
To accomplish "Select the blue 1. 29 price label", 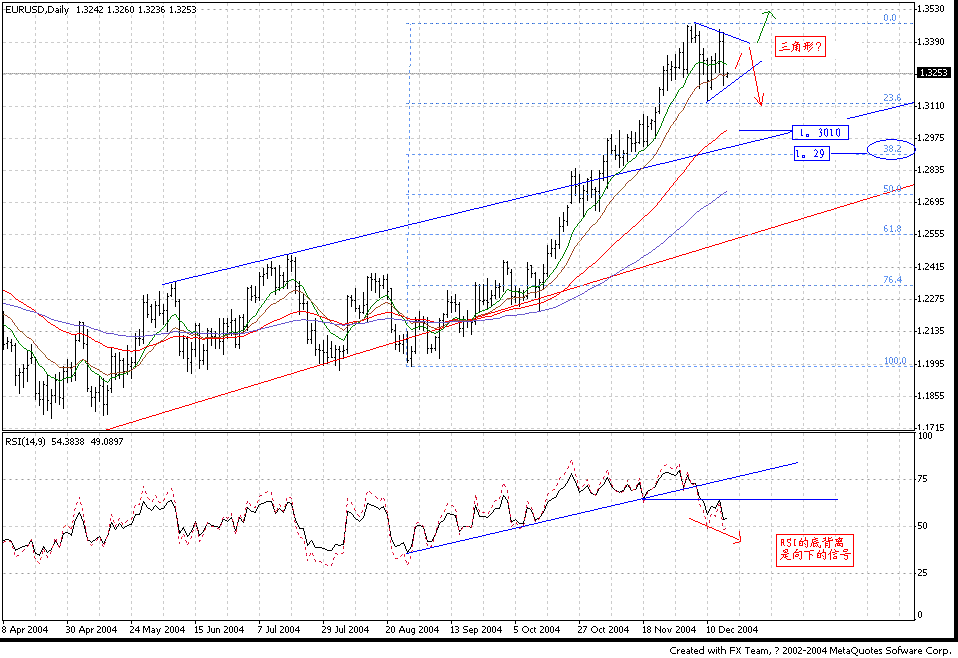I will [x=812, y=153].
